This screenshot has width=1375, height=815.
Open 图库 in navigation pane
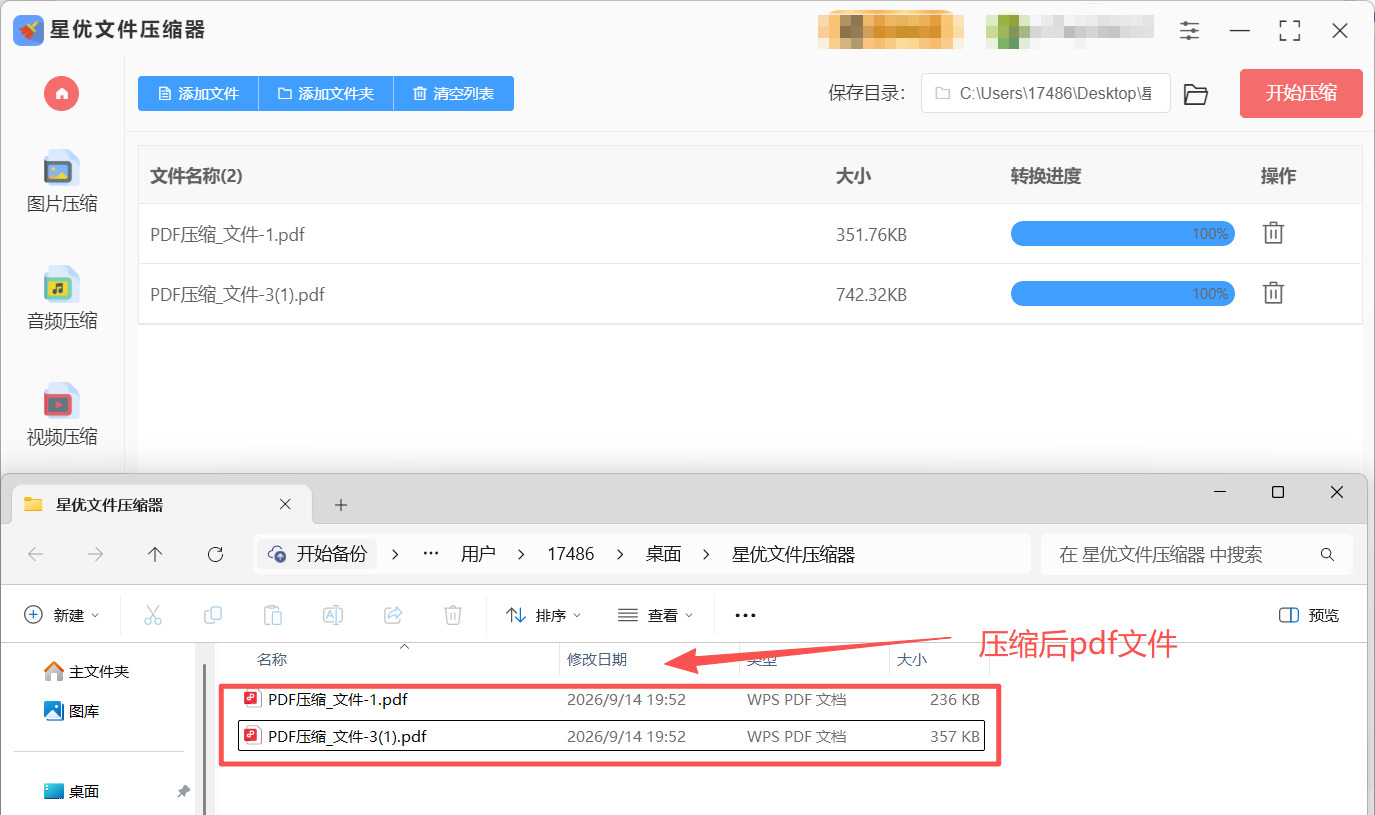72,711
